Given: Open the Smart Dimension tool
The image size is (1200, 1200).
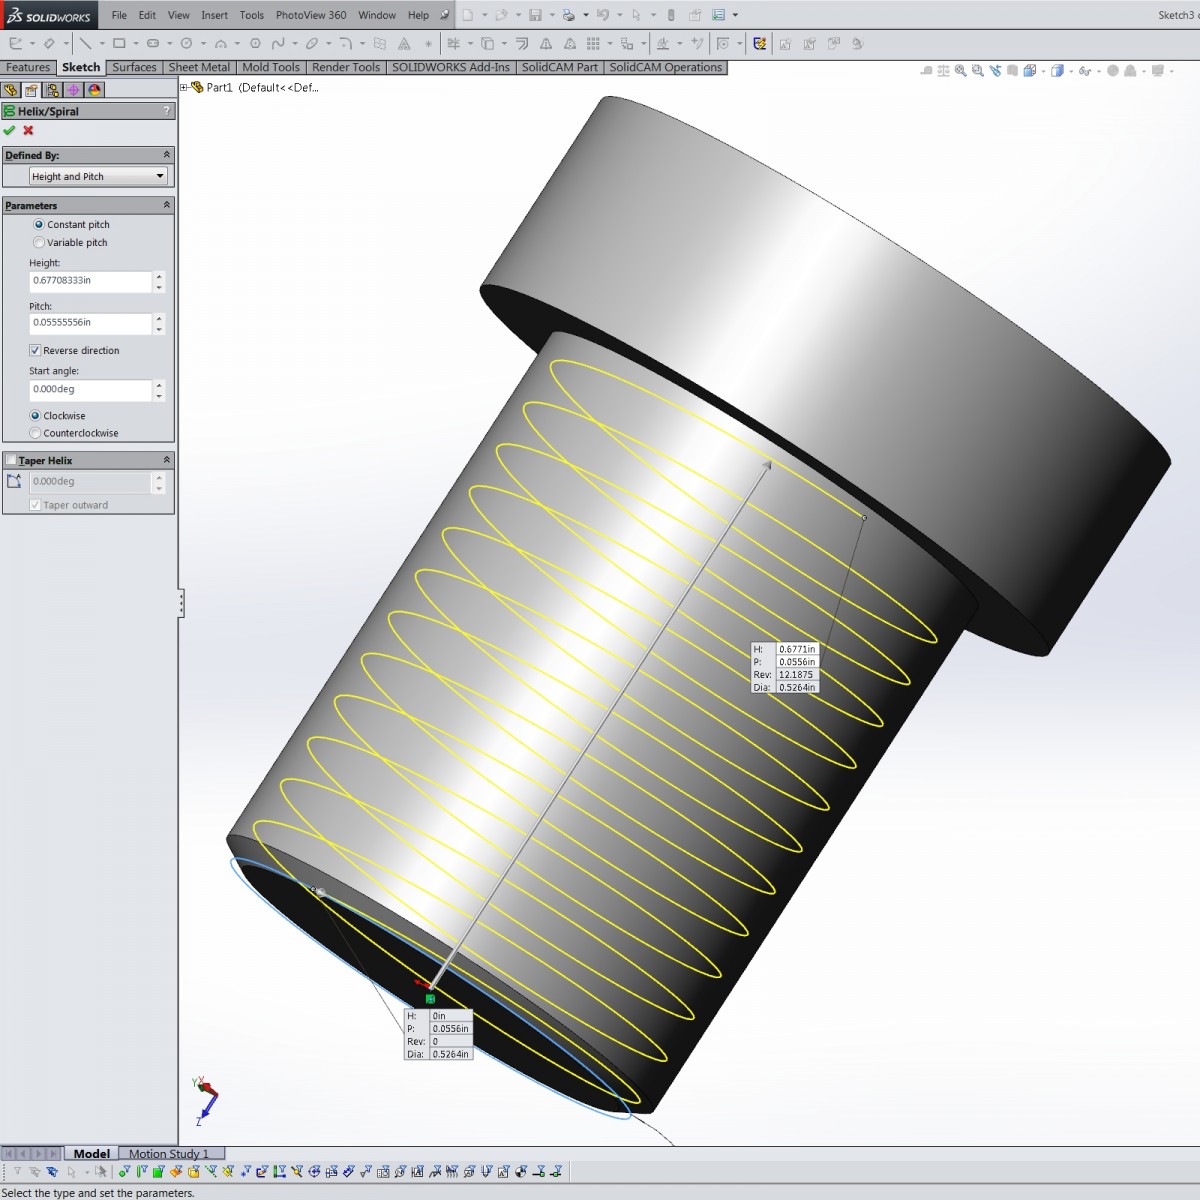Looking at the screenshot, I should [49, 44].
